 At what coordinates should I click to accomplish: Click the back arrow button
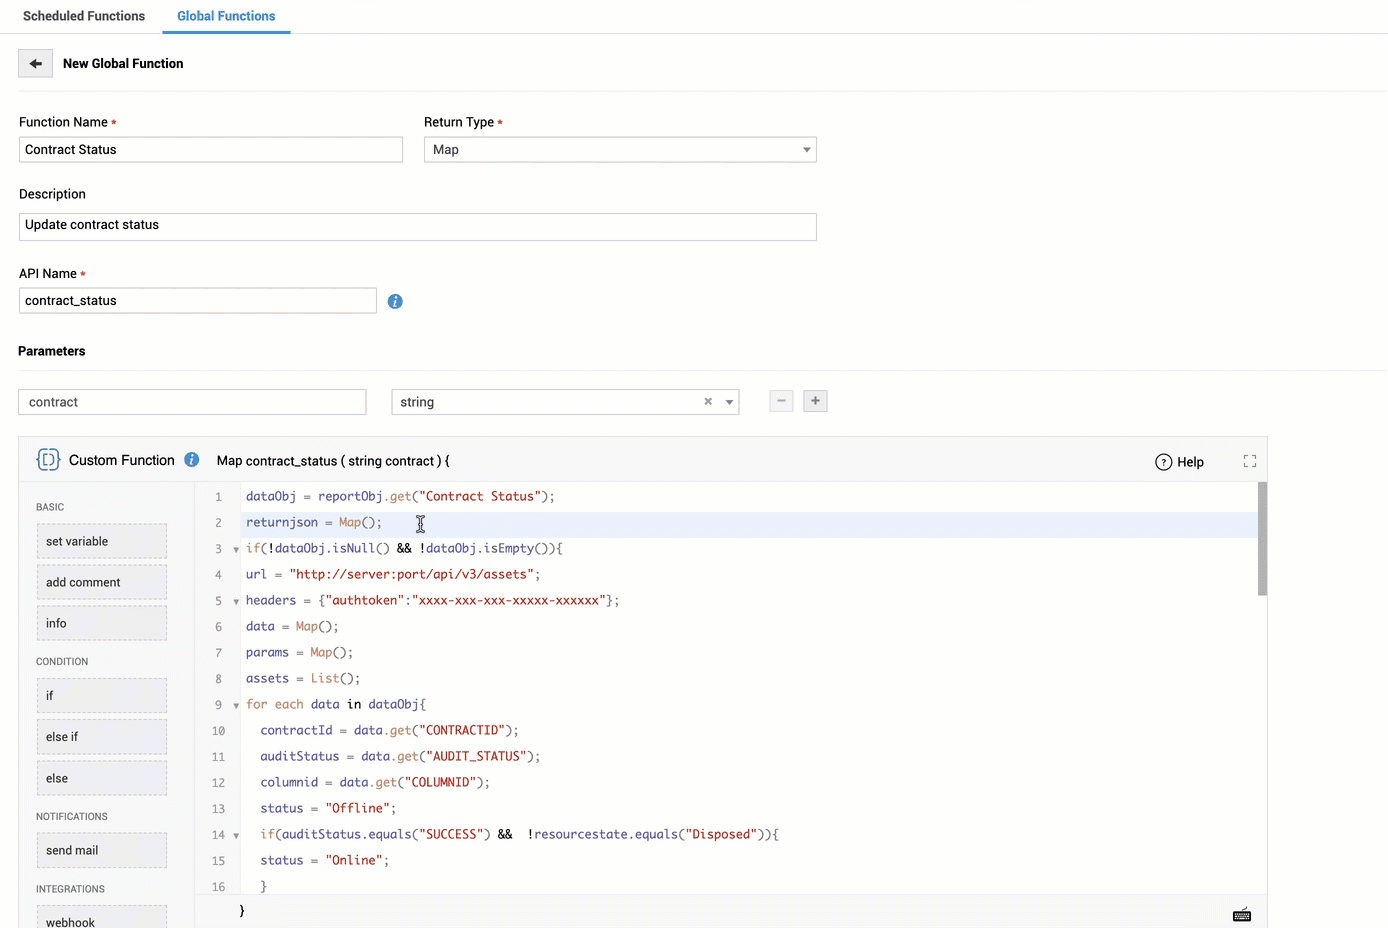click(35, 63)
